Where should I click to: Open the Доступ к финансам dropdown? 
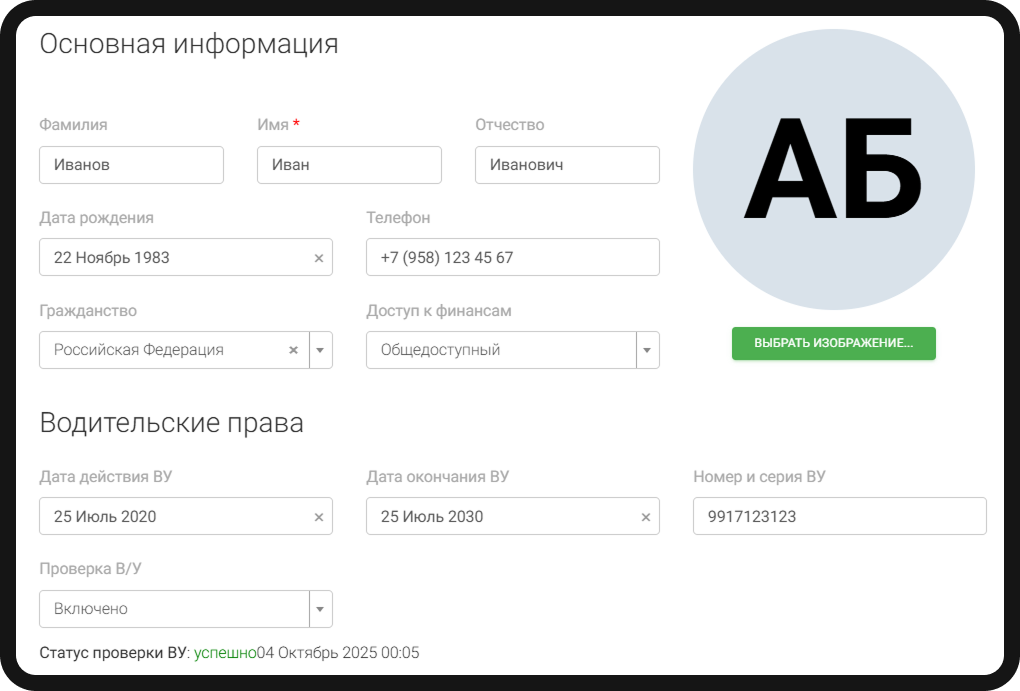[x=647, y=351]
